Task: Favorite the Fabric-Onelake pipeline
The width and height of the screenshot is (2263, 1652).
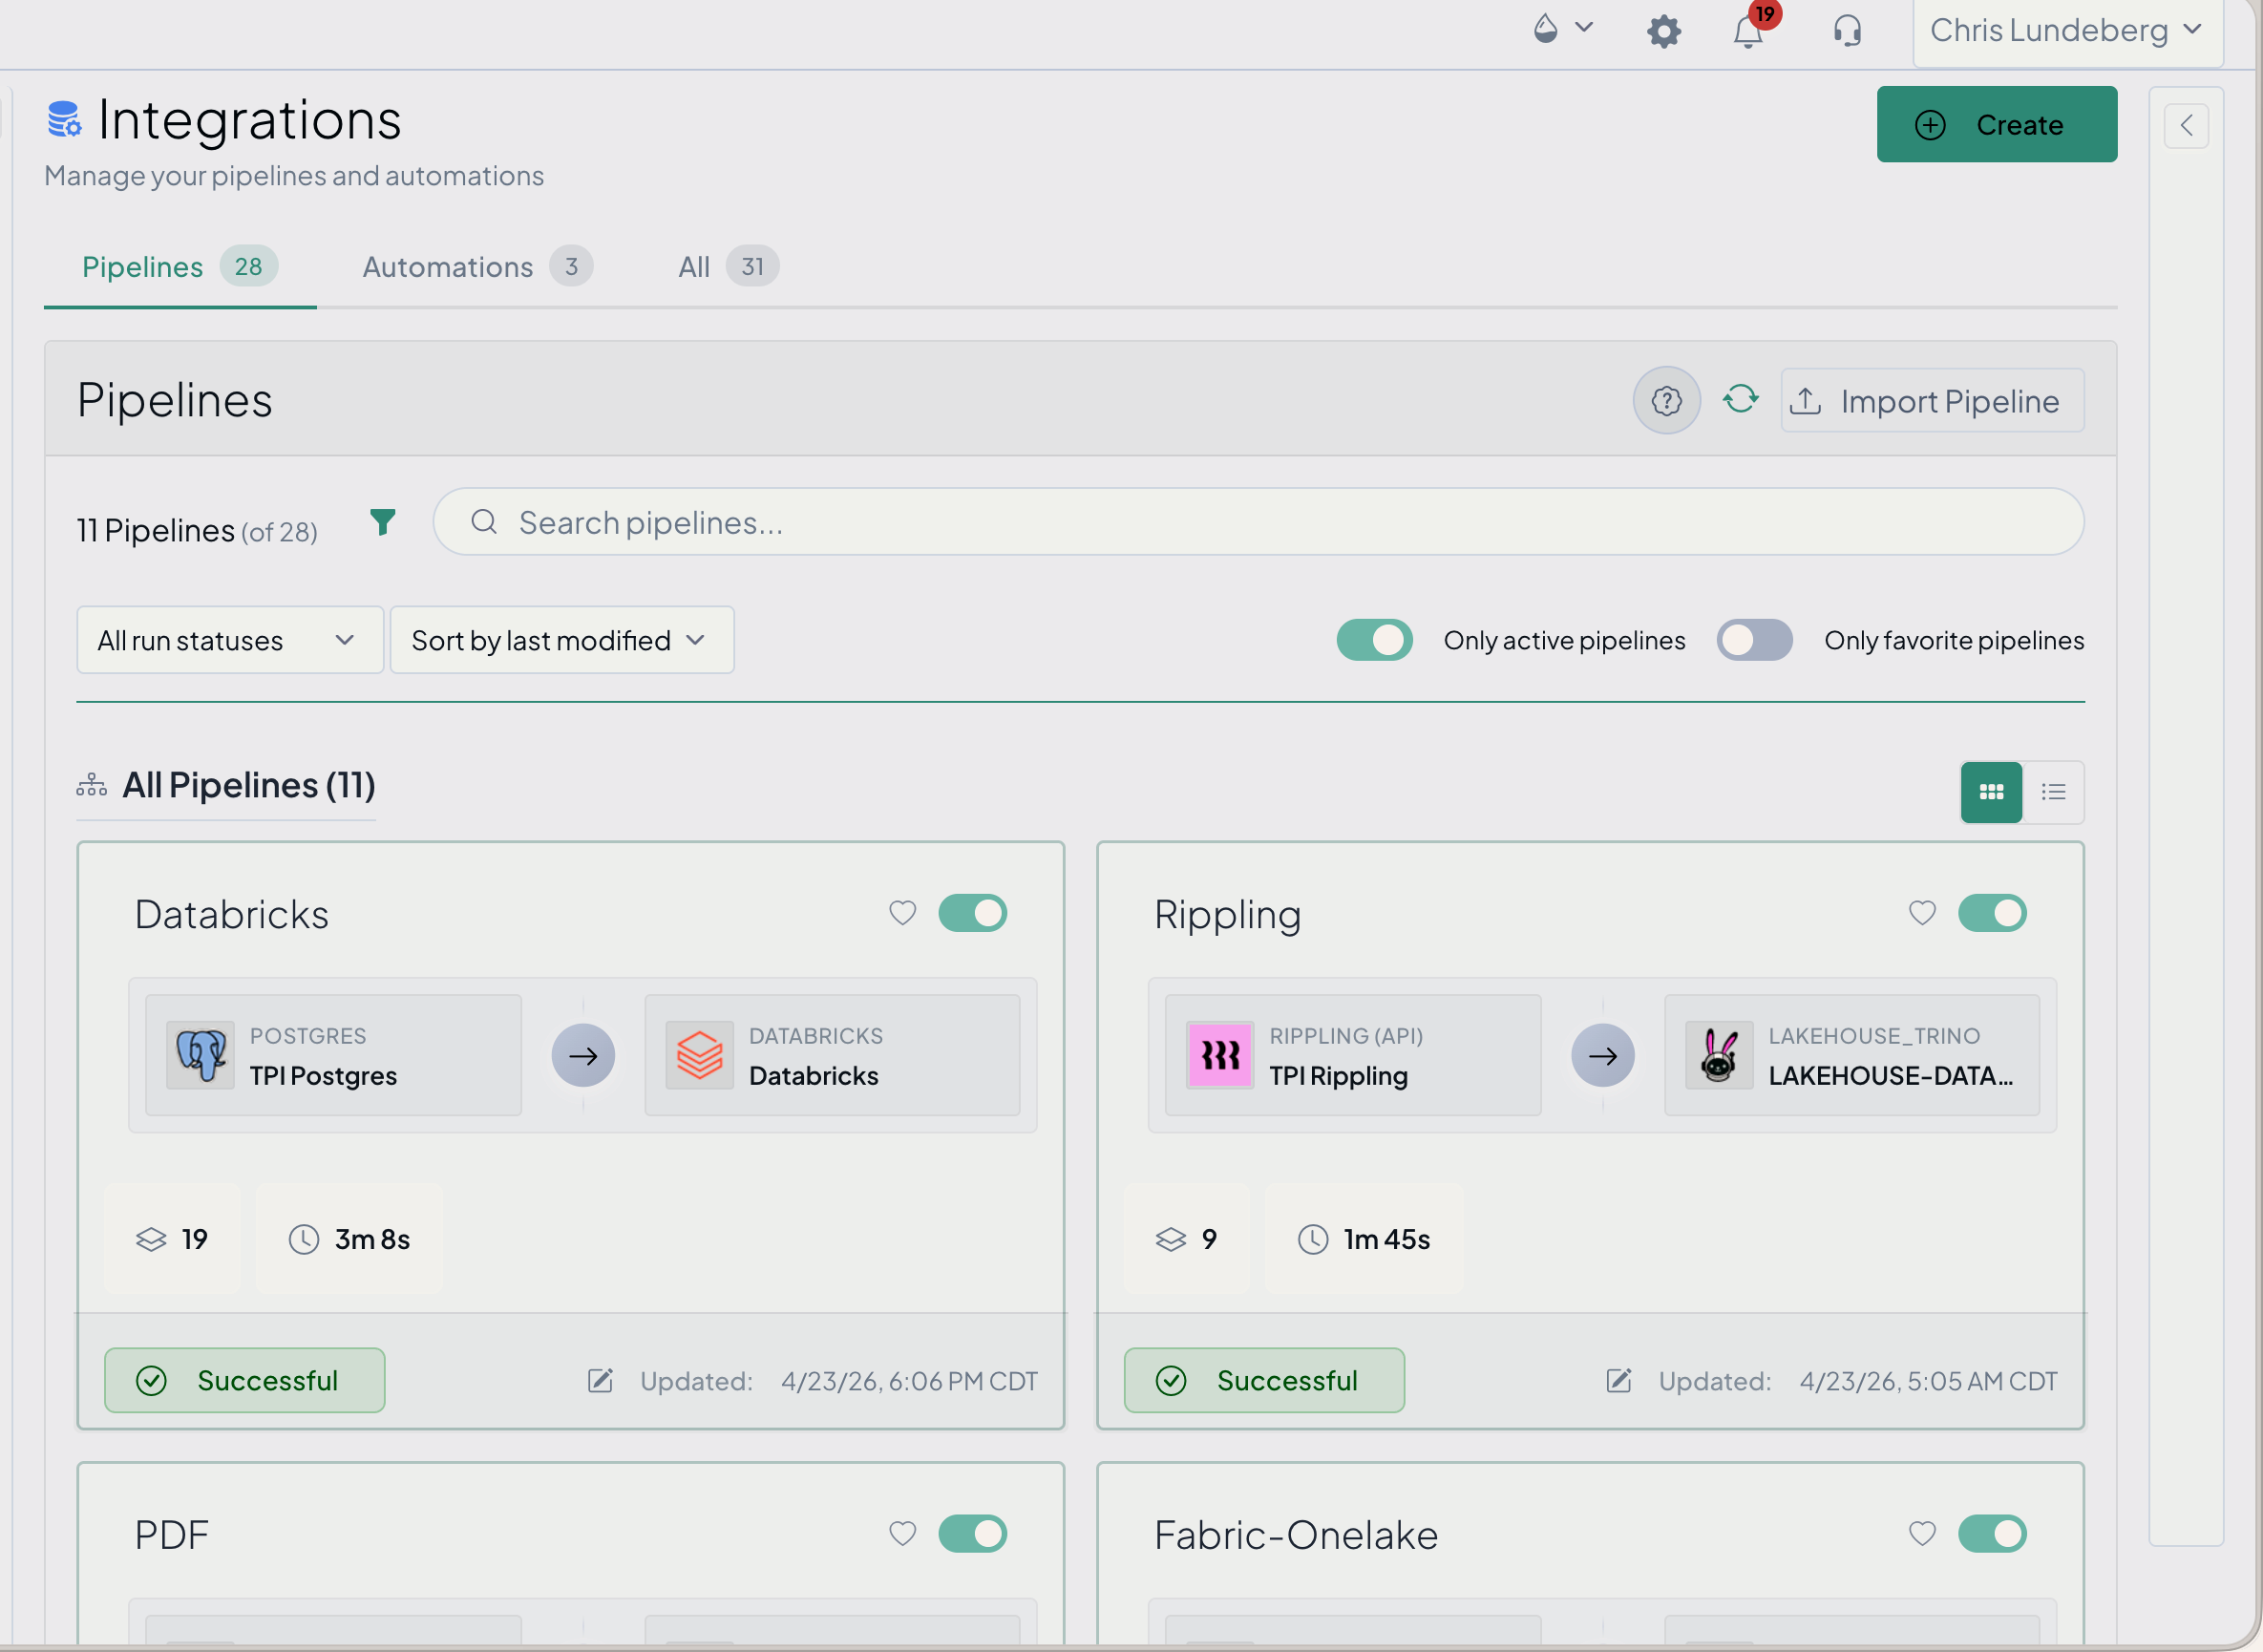Action: click(1921, 1533)
